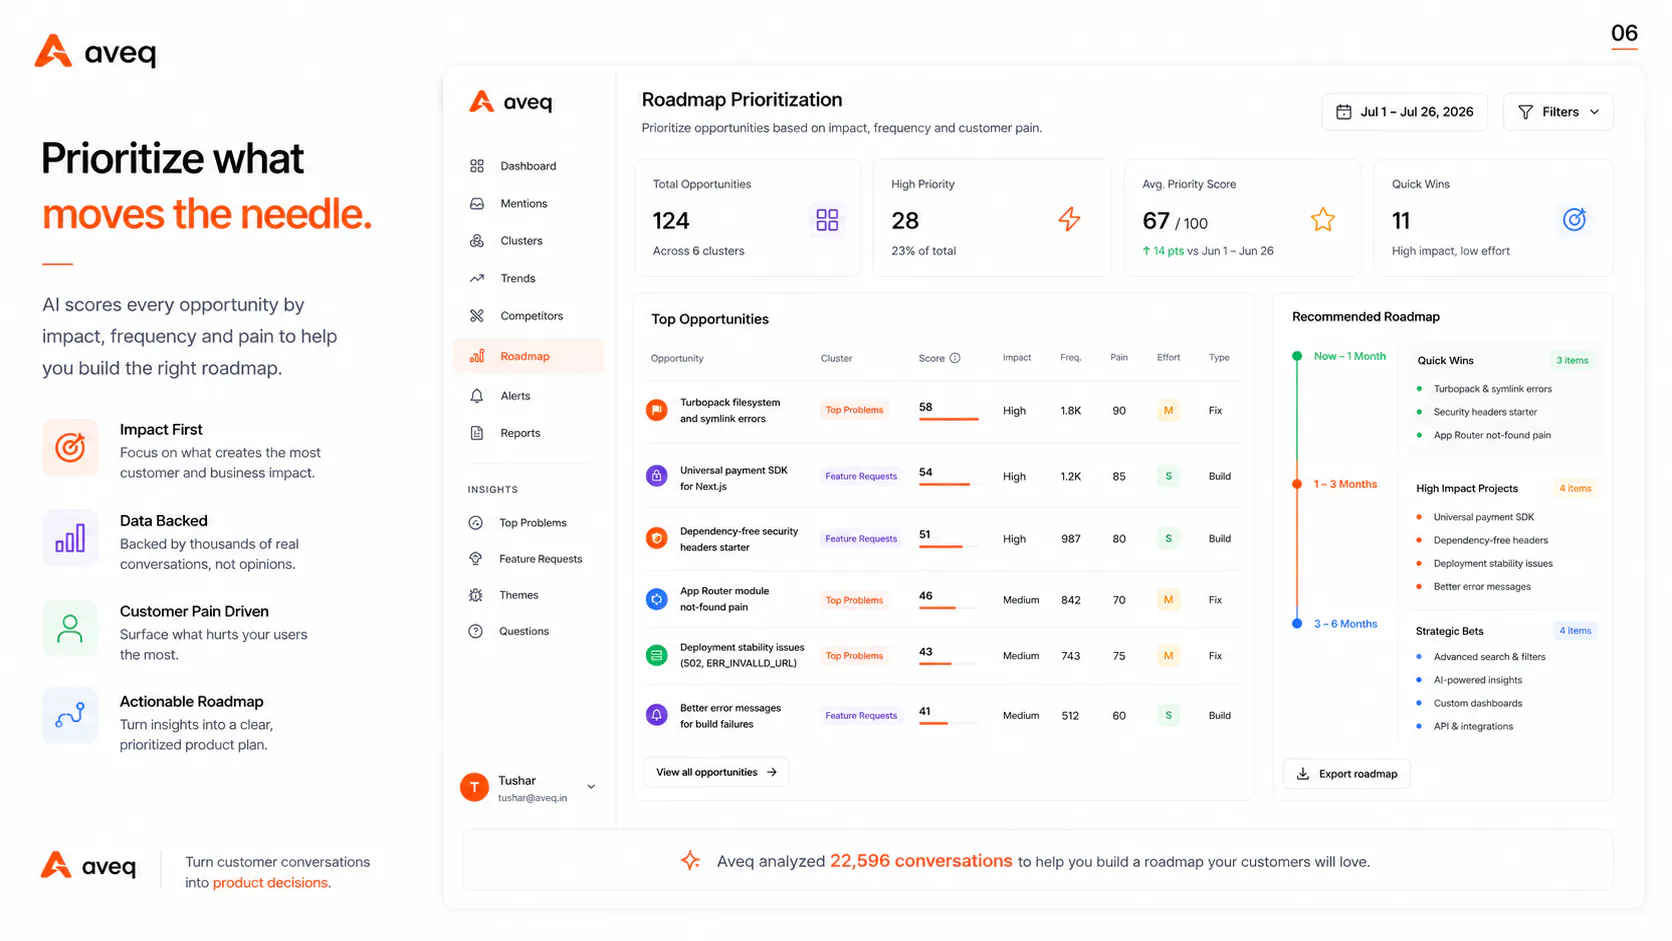Click High Priority lightning icon
1672x941 pixels.
pyautogui.click(x=1070, y=220)
